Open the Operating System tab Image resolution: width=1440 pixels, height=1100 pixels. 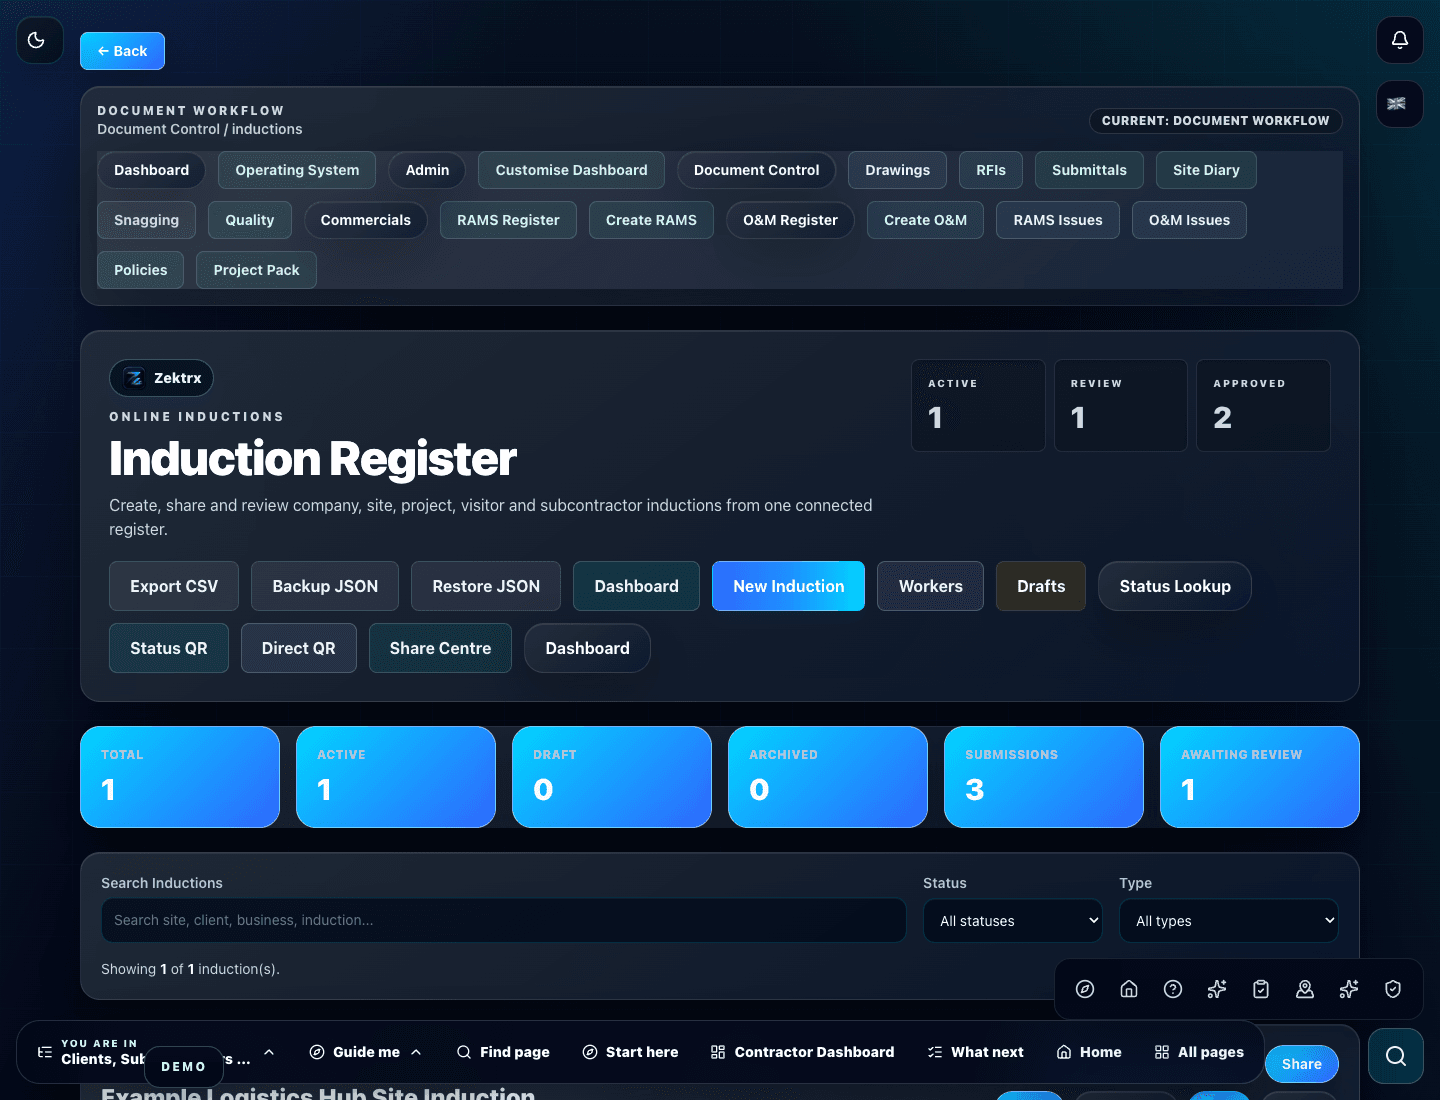pos(297,170)
